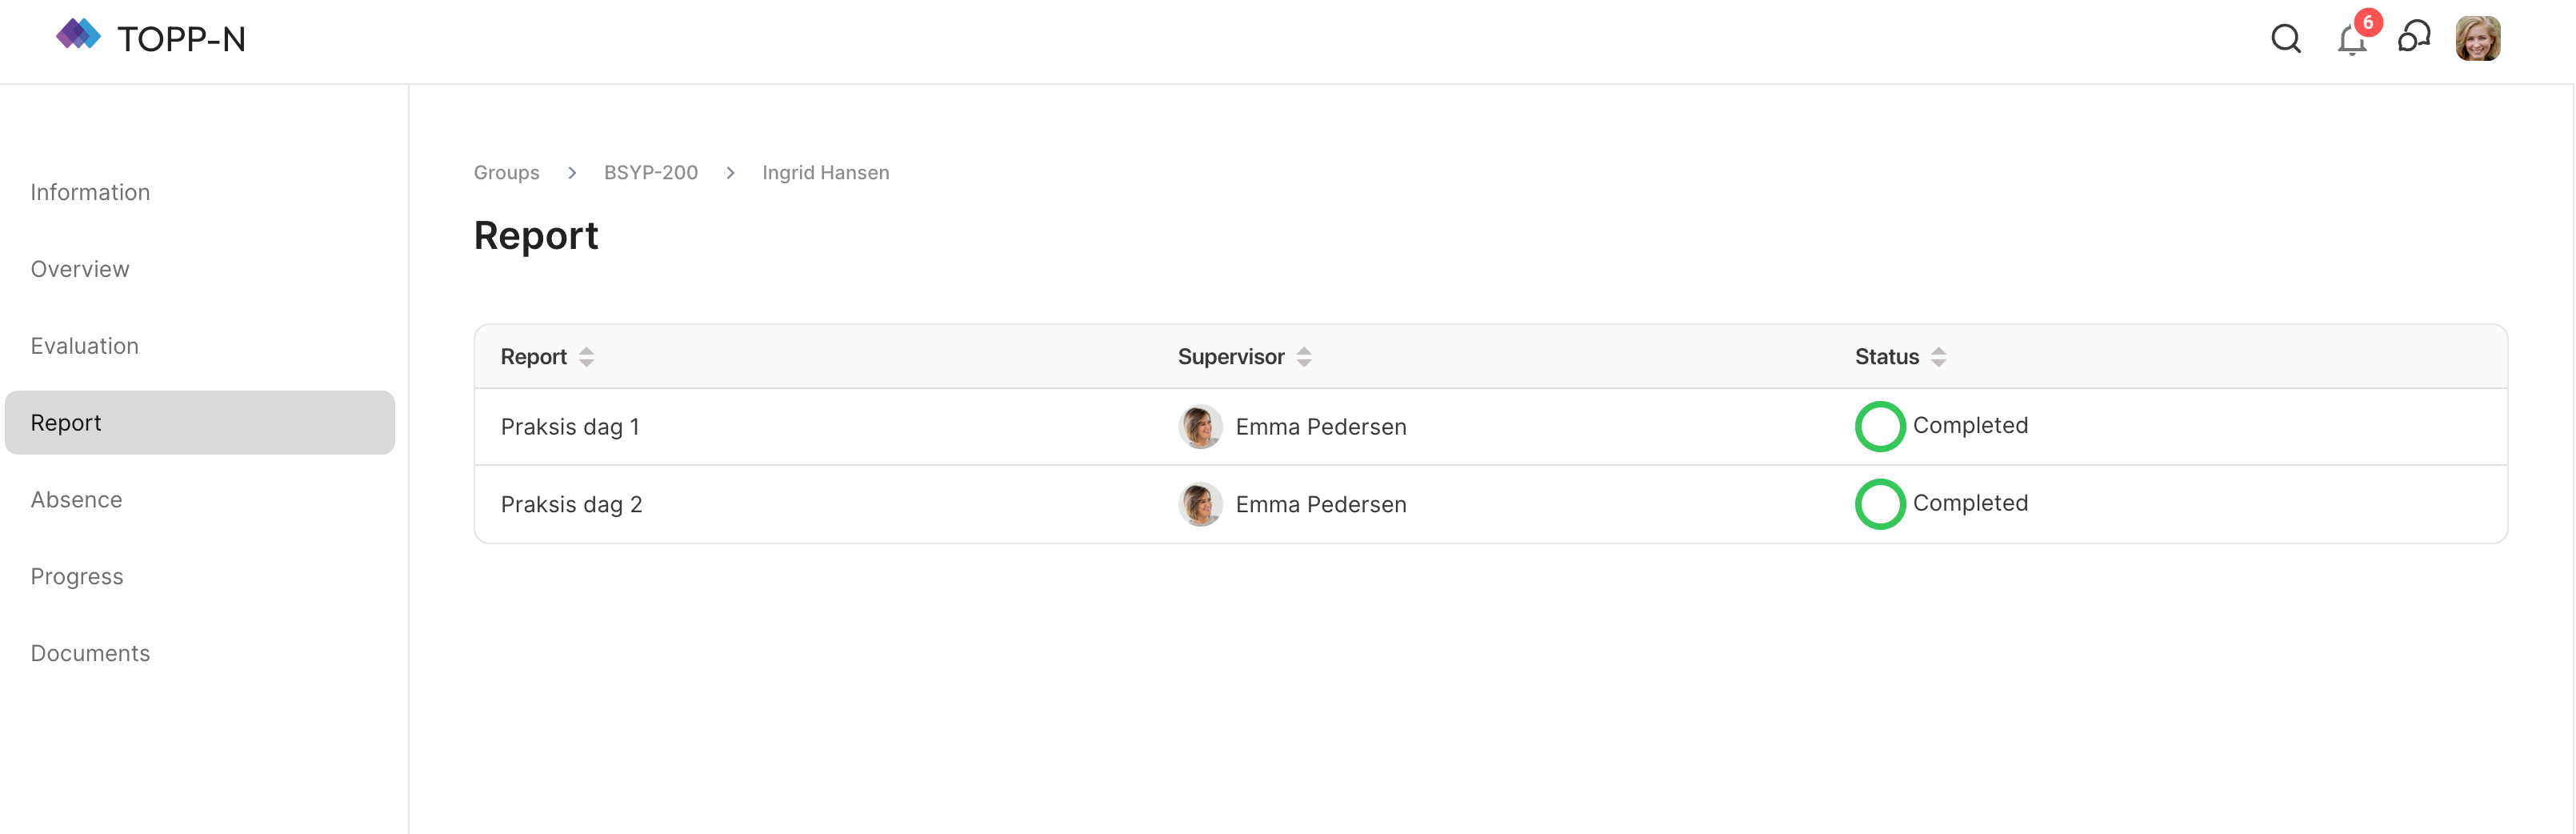Open the search magnifier icon

2285,39
